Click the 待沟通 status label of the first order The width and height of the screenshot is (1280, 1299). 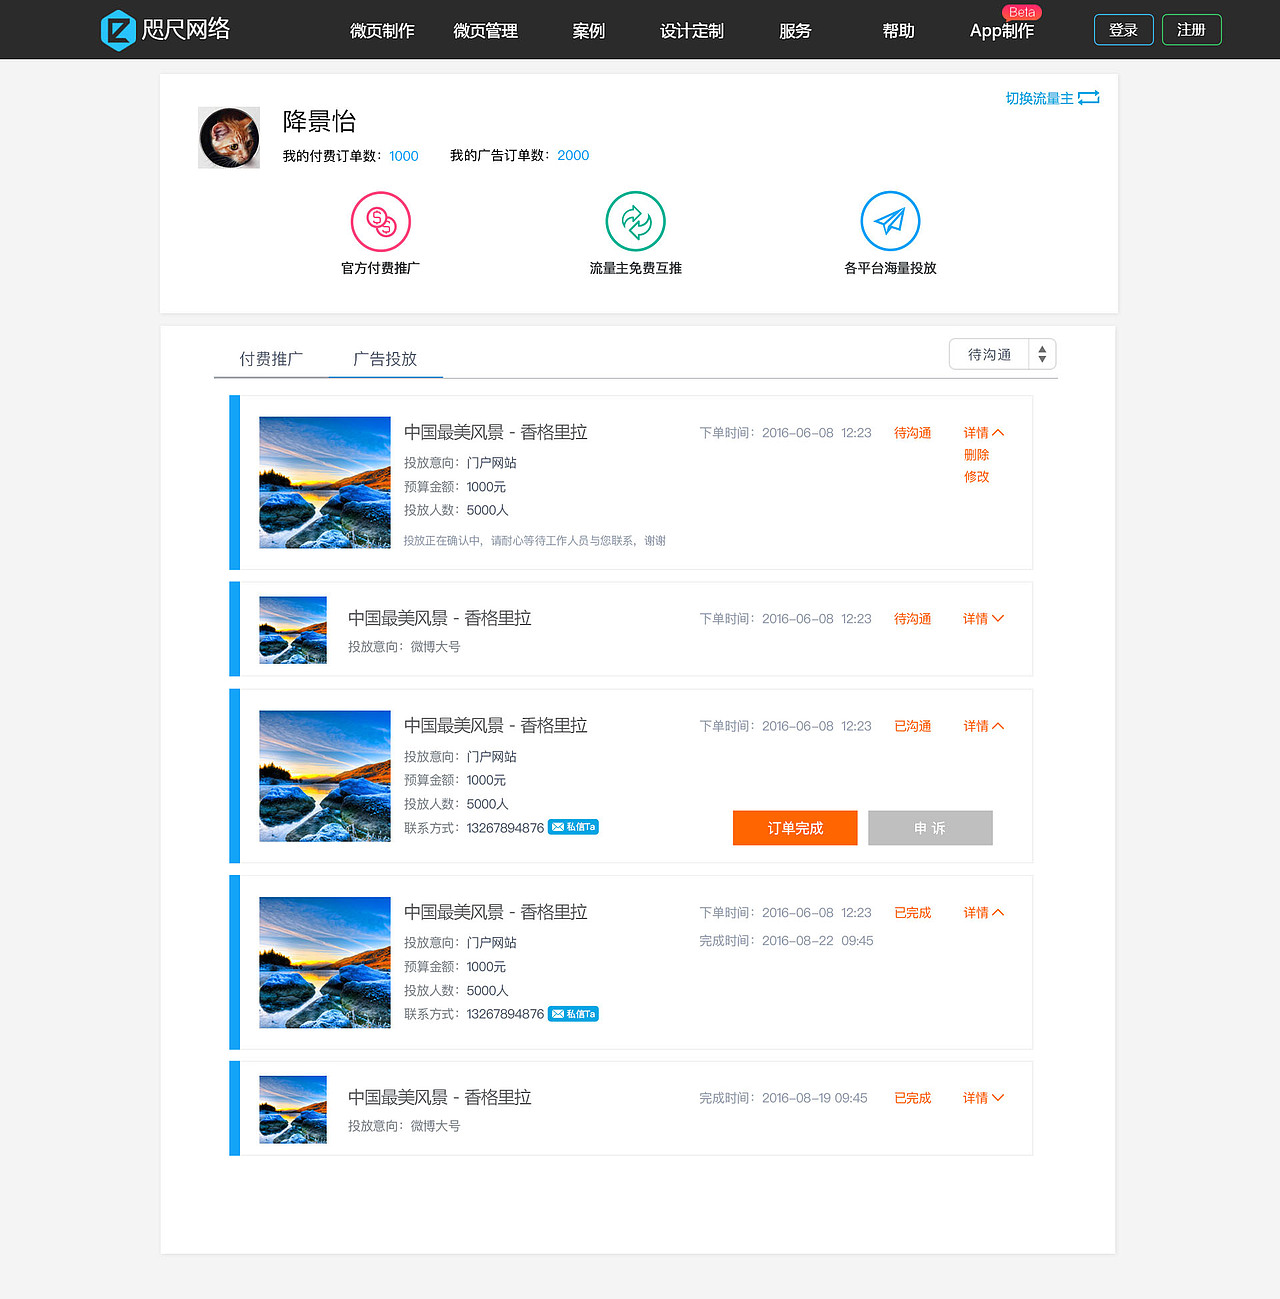click(912, 433)
